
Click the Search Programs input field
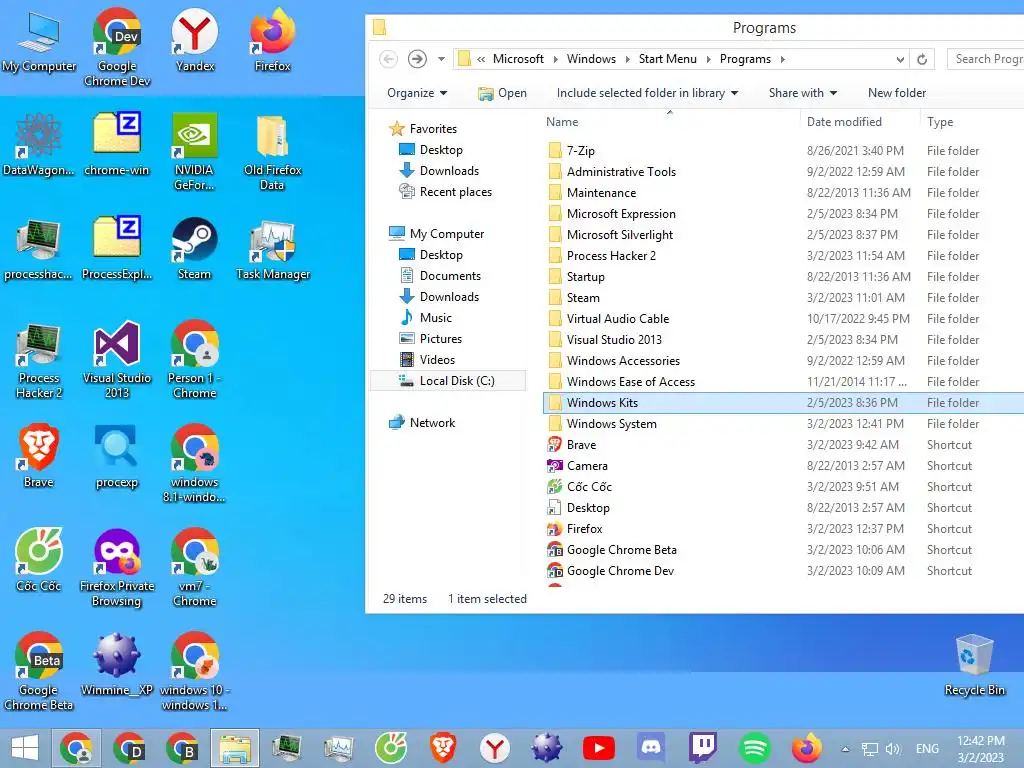pyautogui.click(x=985, y=59)
